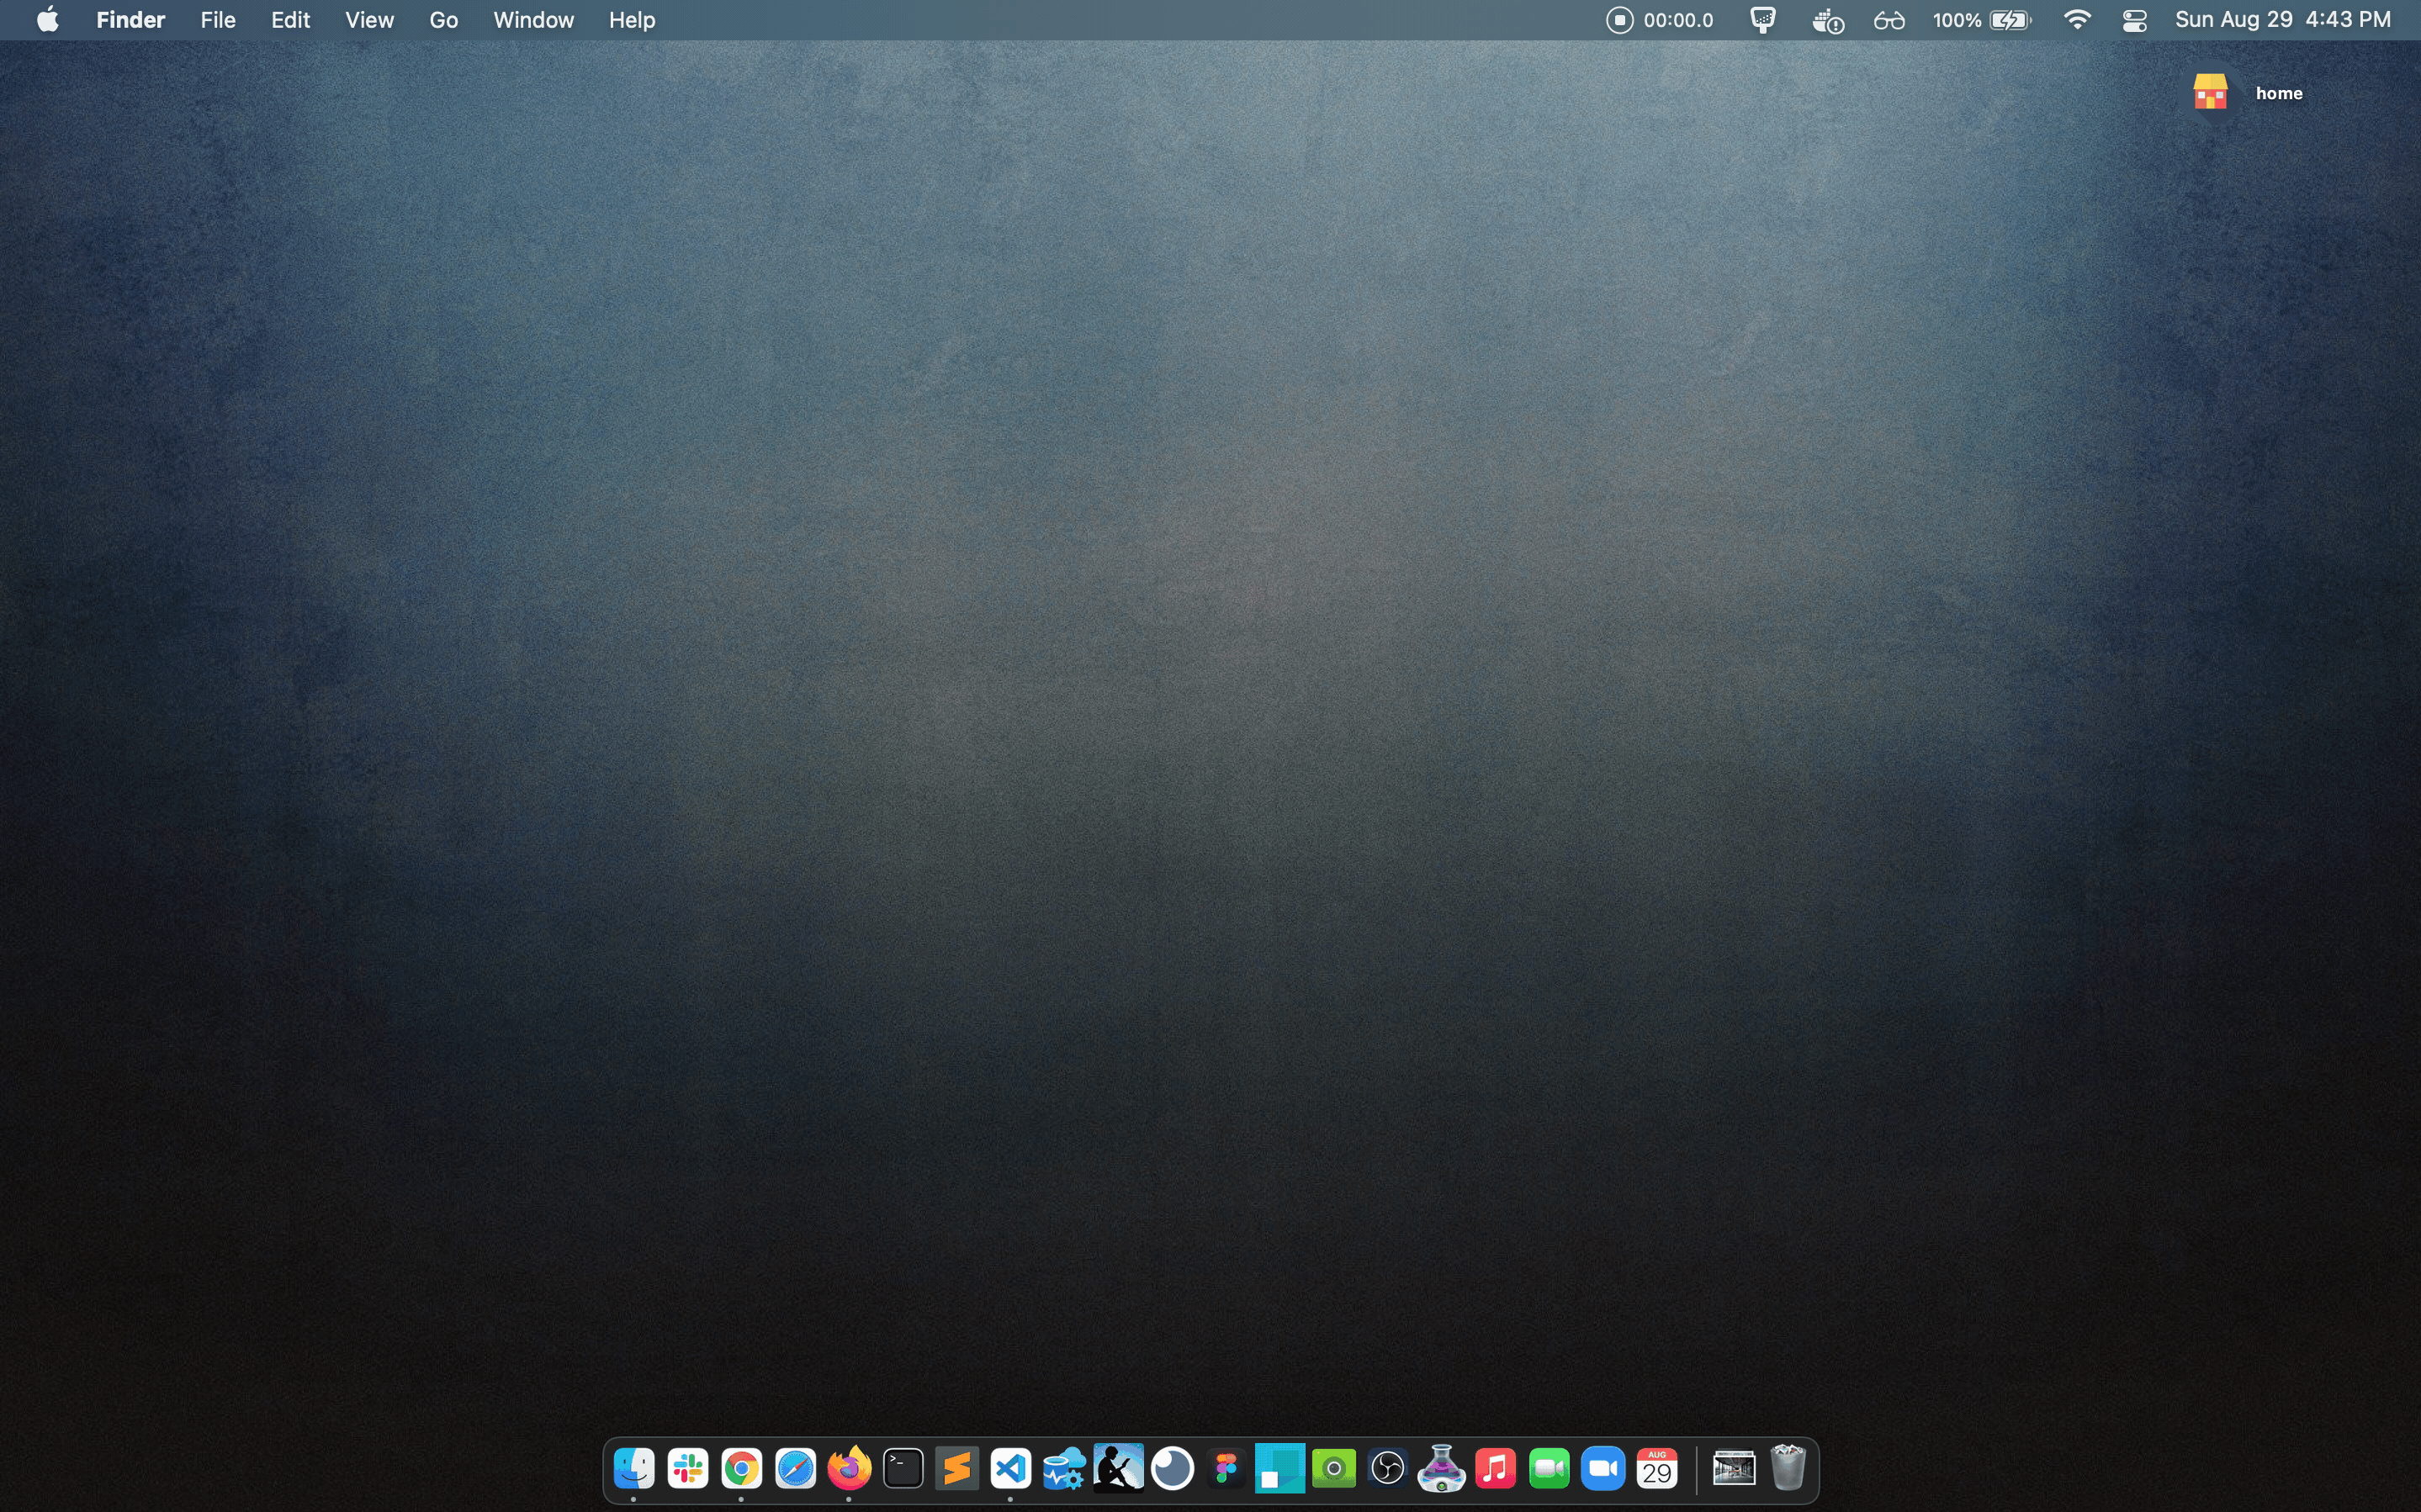Open the Help menu

point(632,20)
